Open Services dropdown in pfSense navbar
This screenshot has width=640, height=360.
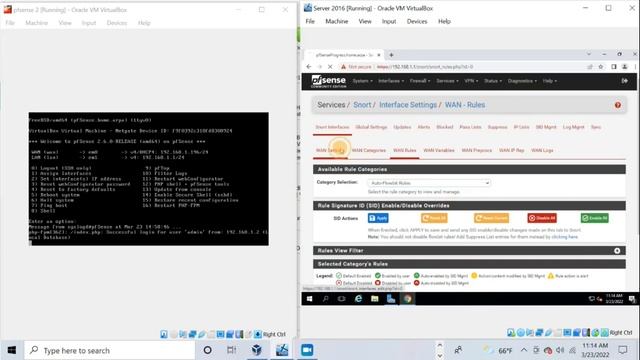tap(447, 81)
